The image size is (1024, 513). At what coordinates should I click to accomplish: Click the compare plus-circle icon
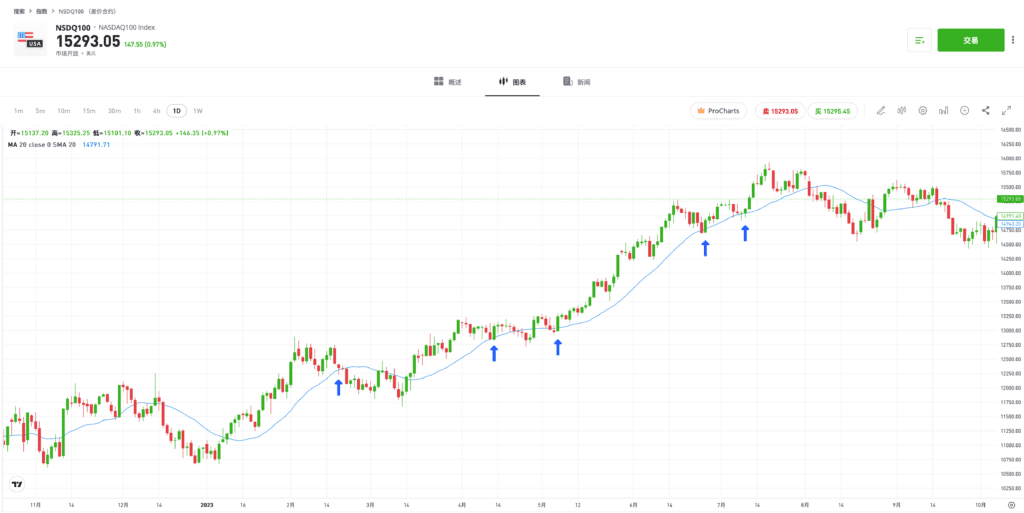[965, 111]
